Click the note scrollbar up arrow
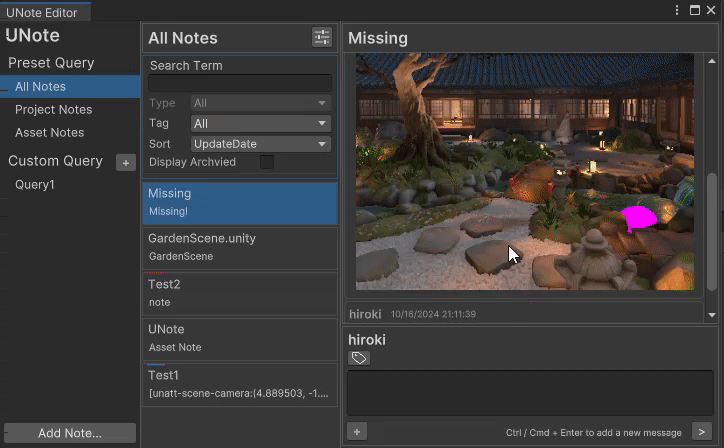 click(x=712, y=61)
